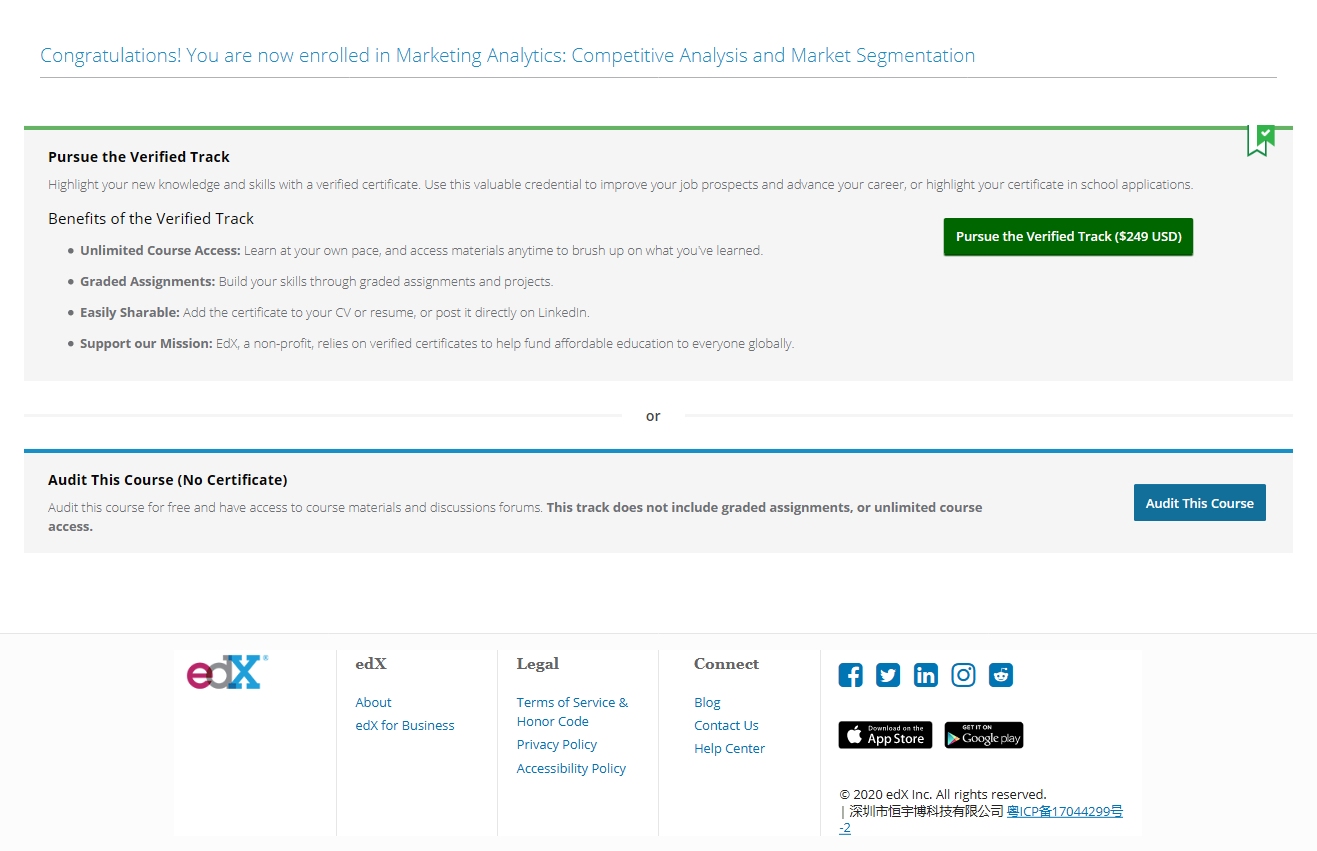
Task: Click the verified certificate description paragraph
Action: click(x=621, y=184)
